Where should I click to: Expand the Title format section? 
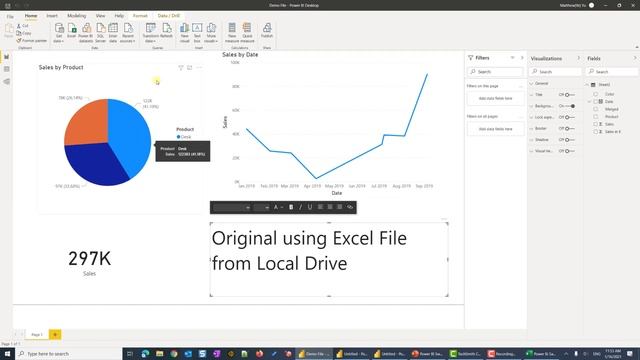[531, 95]
